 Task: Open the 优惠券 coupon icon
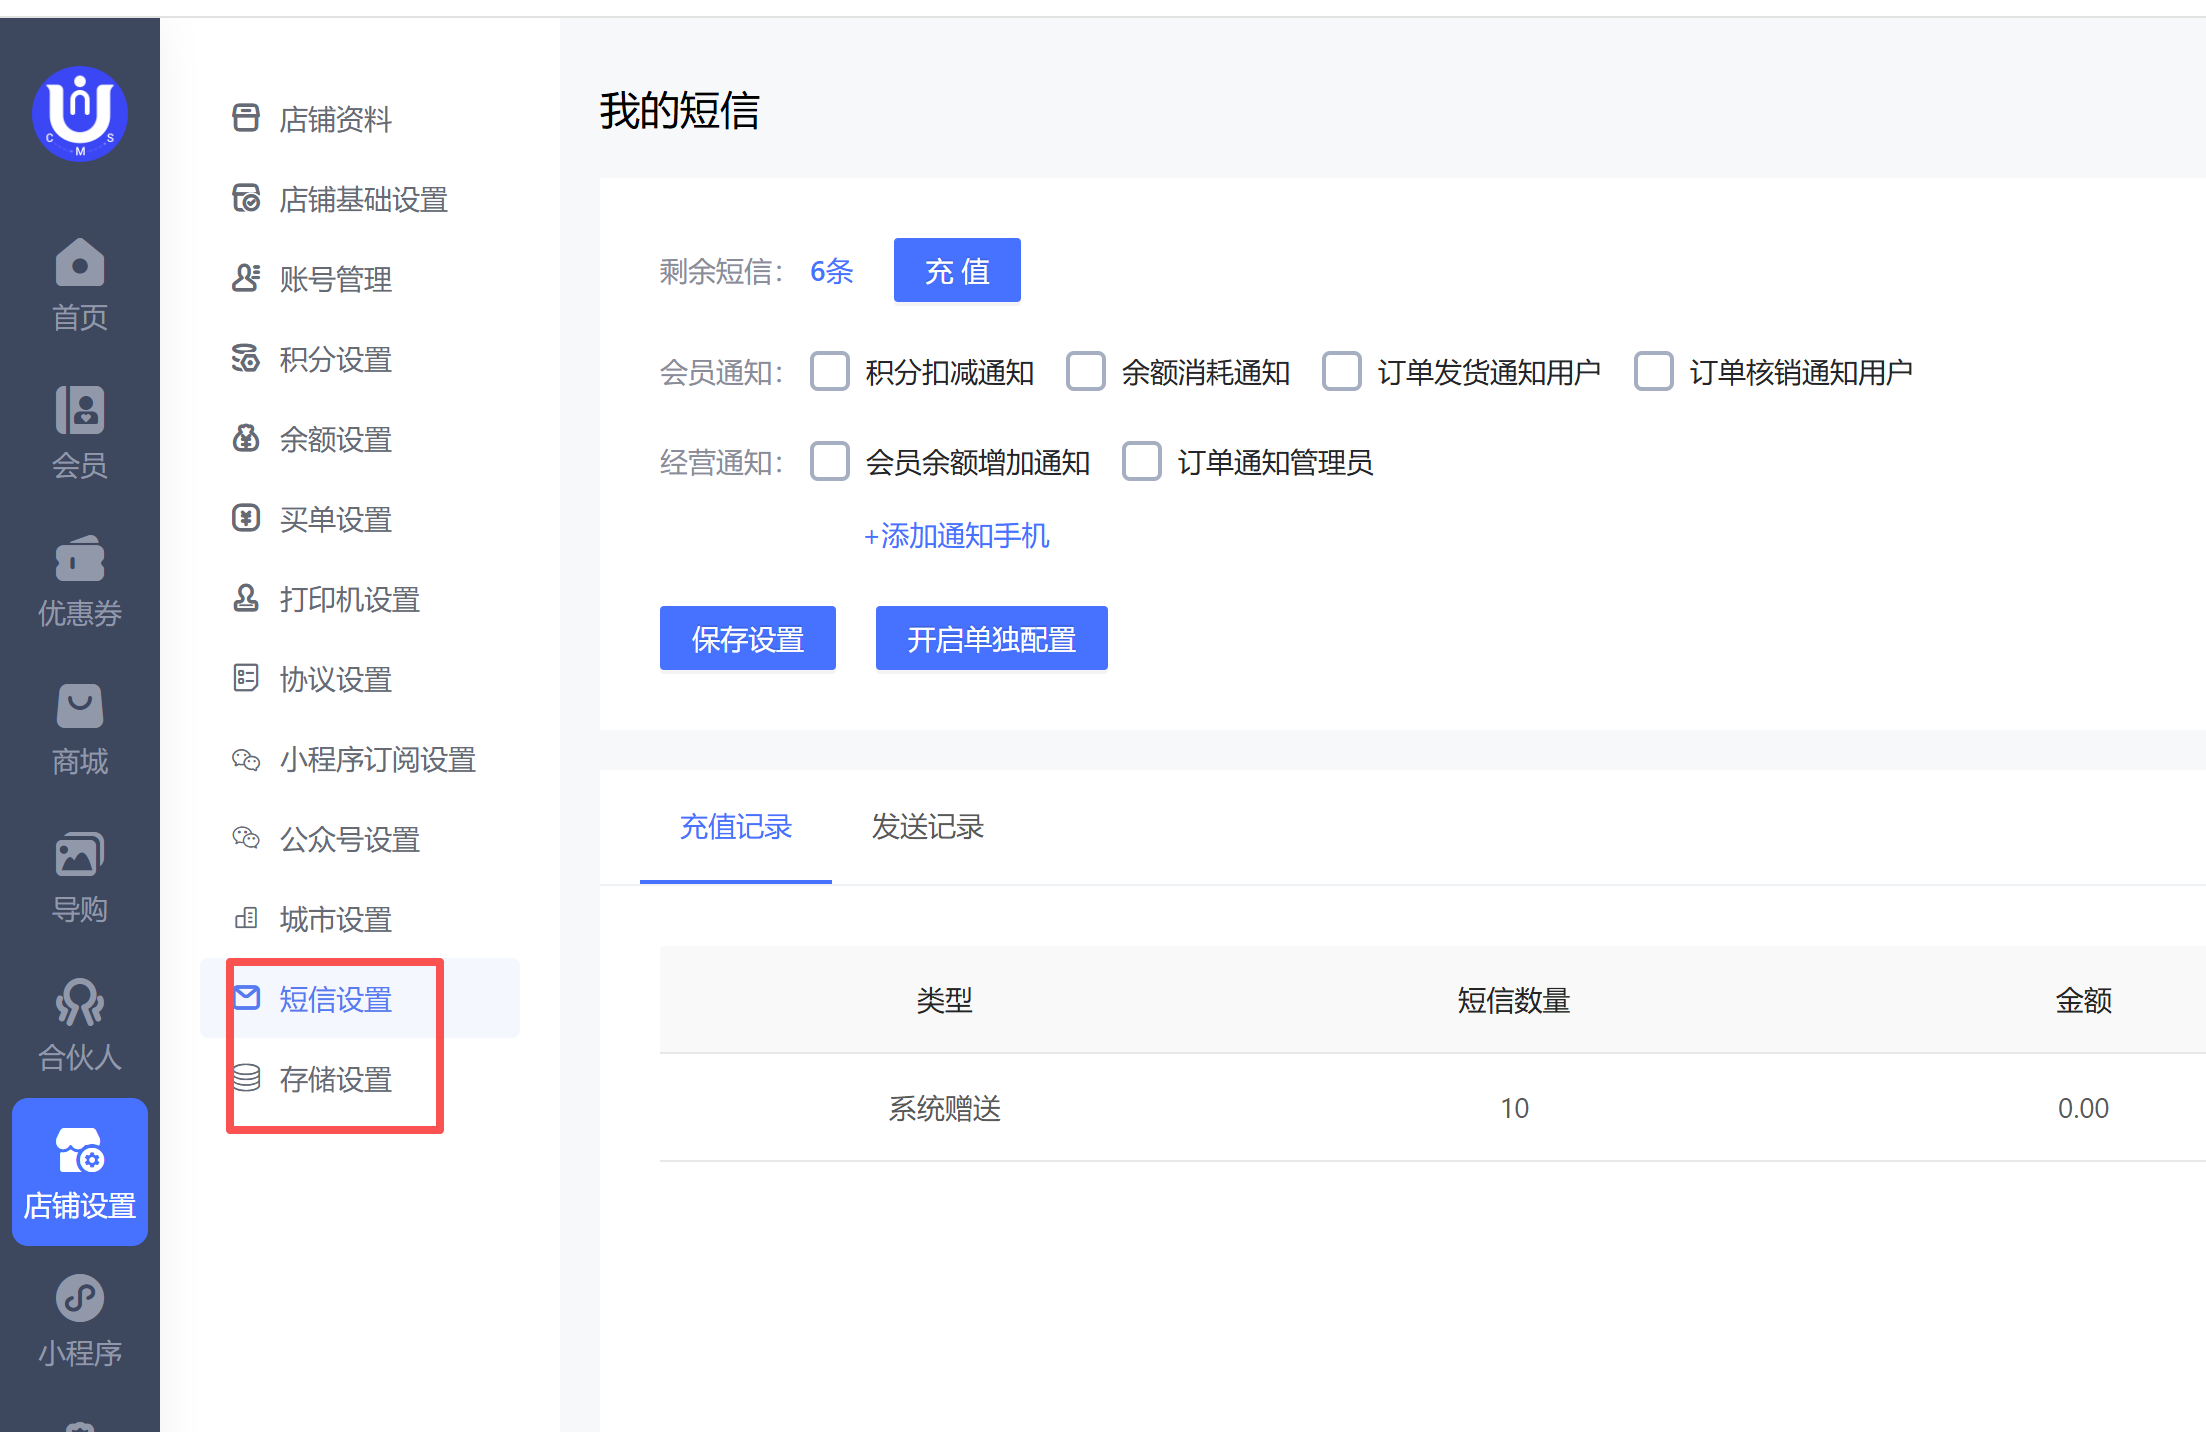point(80,558)
